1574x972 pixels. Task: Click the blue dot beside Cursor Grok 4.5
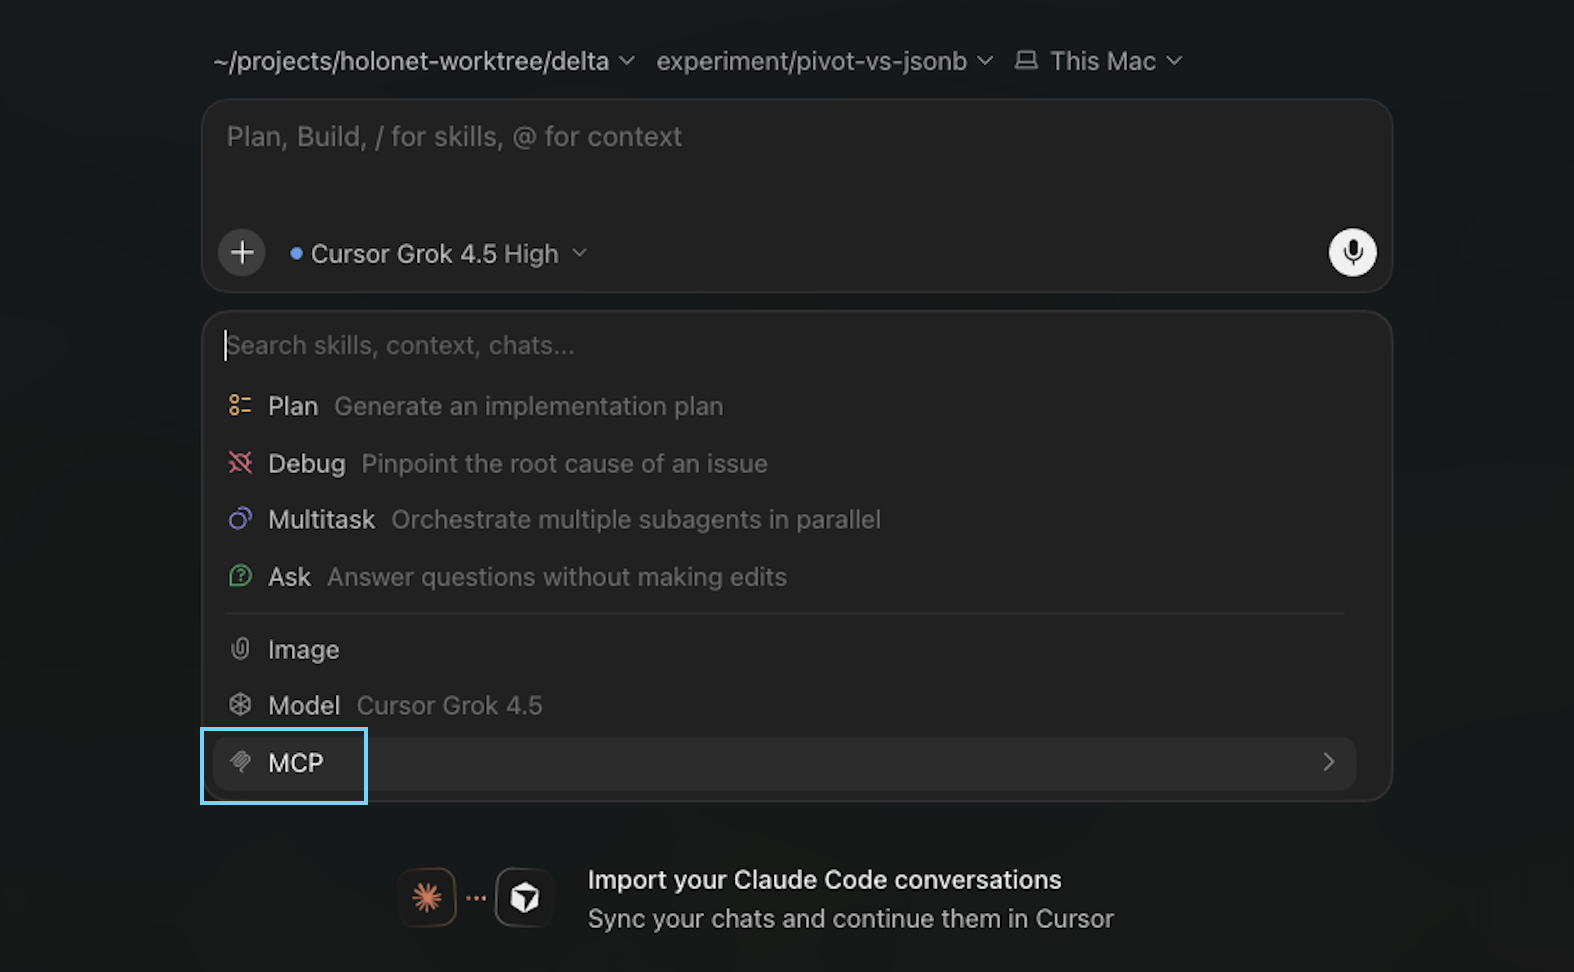[x=296, y=254]
